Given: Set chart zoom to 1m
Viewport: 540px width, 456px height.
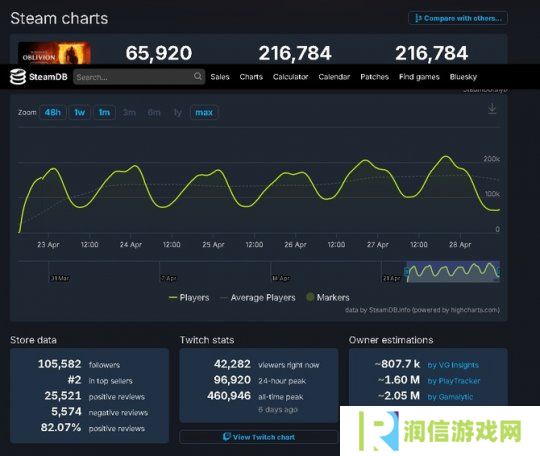Looking at the screenshot, I should [x=104, y=112].
